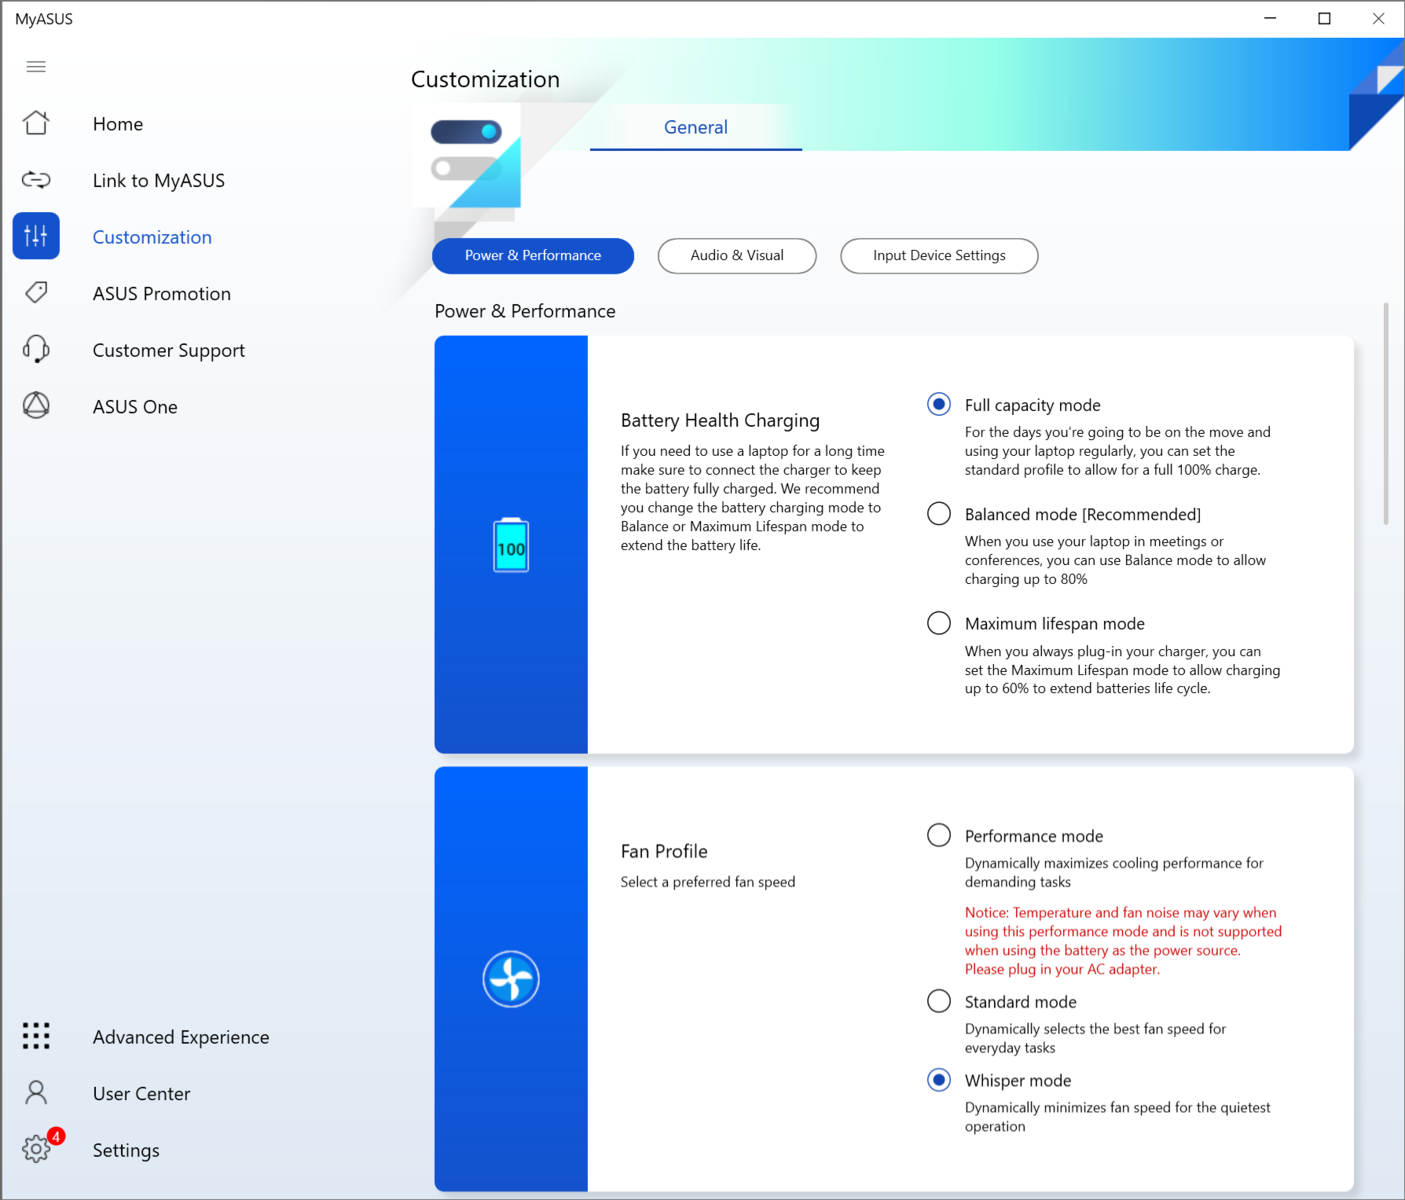Select Whisper mode fan profile

[939, 1080]
